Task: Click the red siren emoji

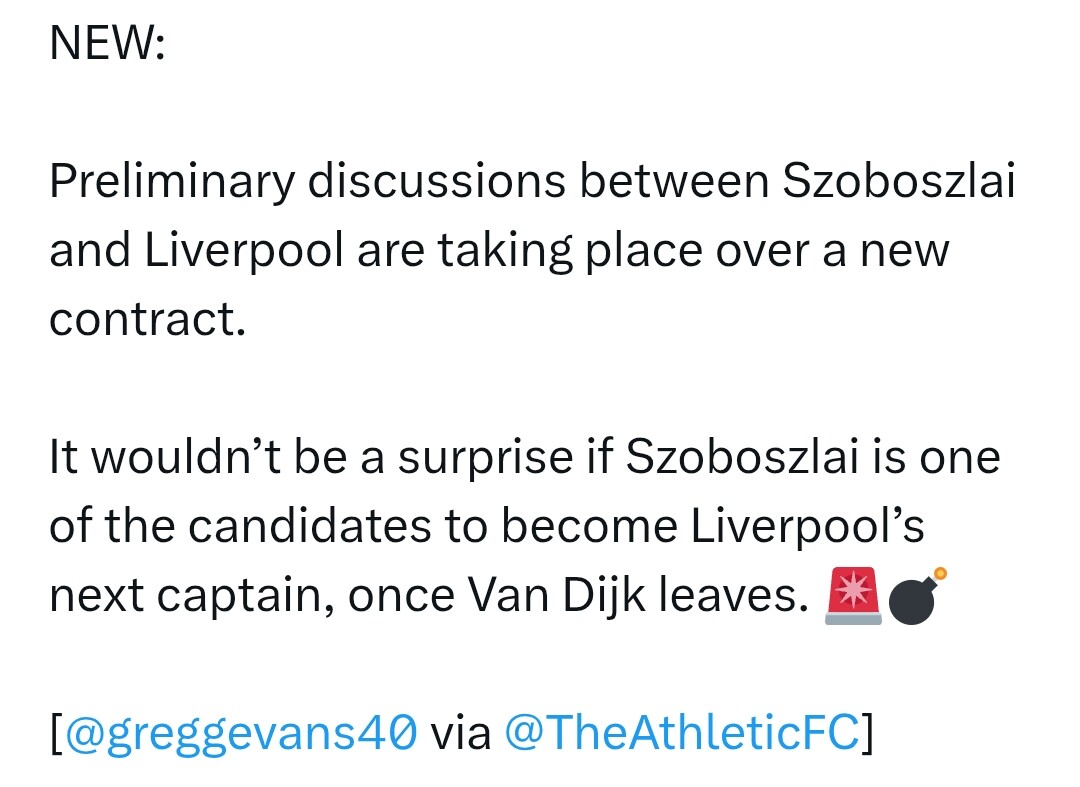Action: tap(853, 597)
